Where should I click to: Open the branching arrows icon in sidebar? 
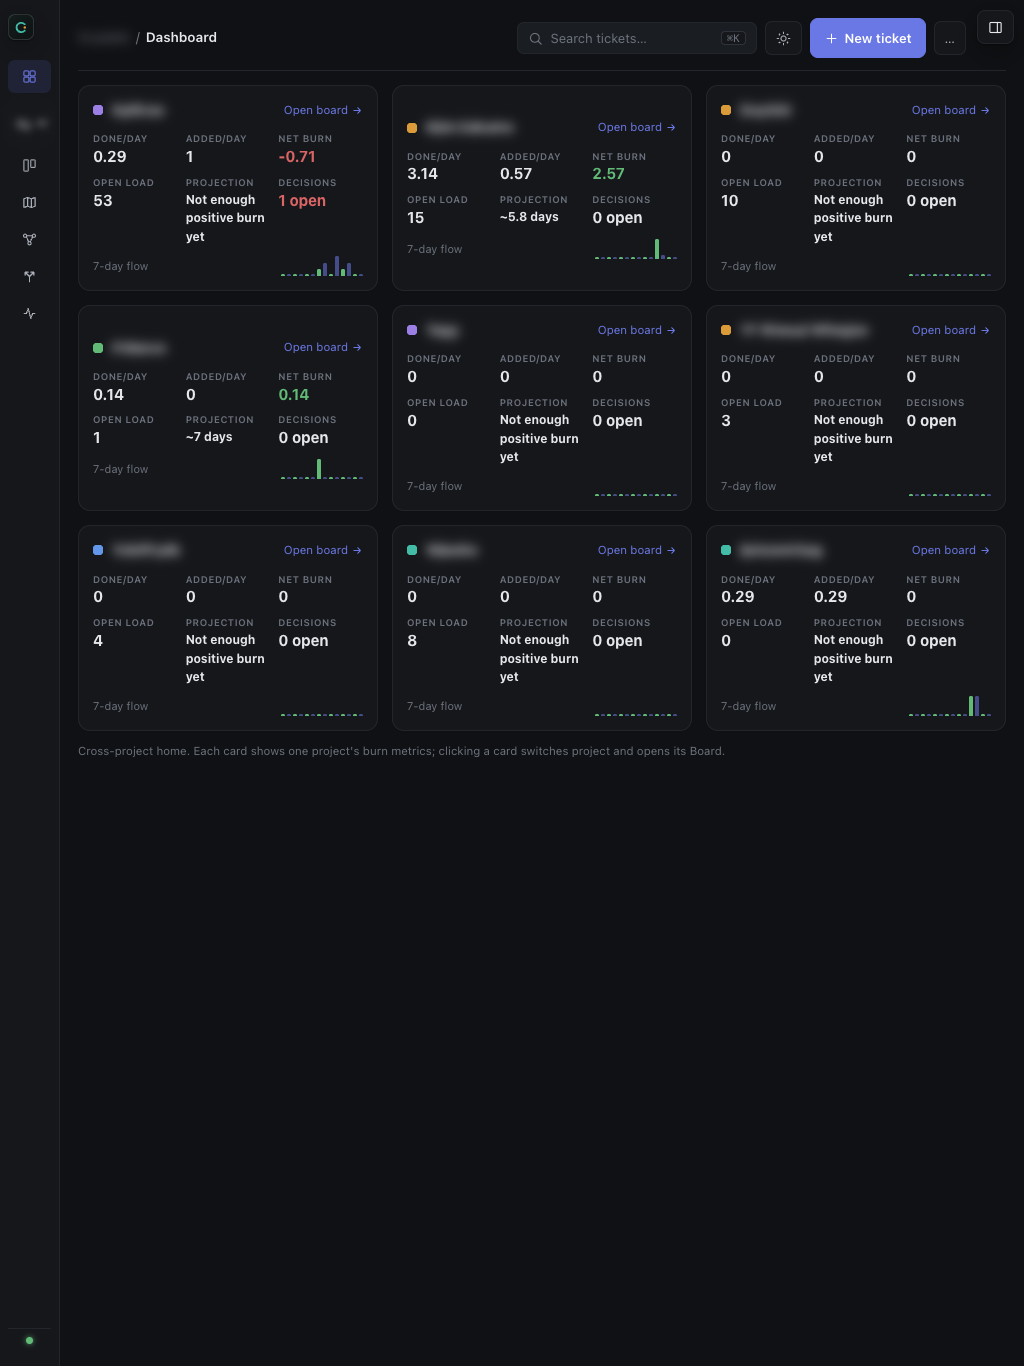(x=30, y=276)
